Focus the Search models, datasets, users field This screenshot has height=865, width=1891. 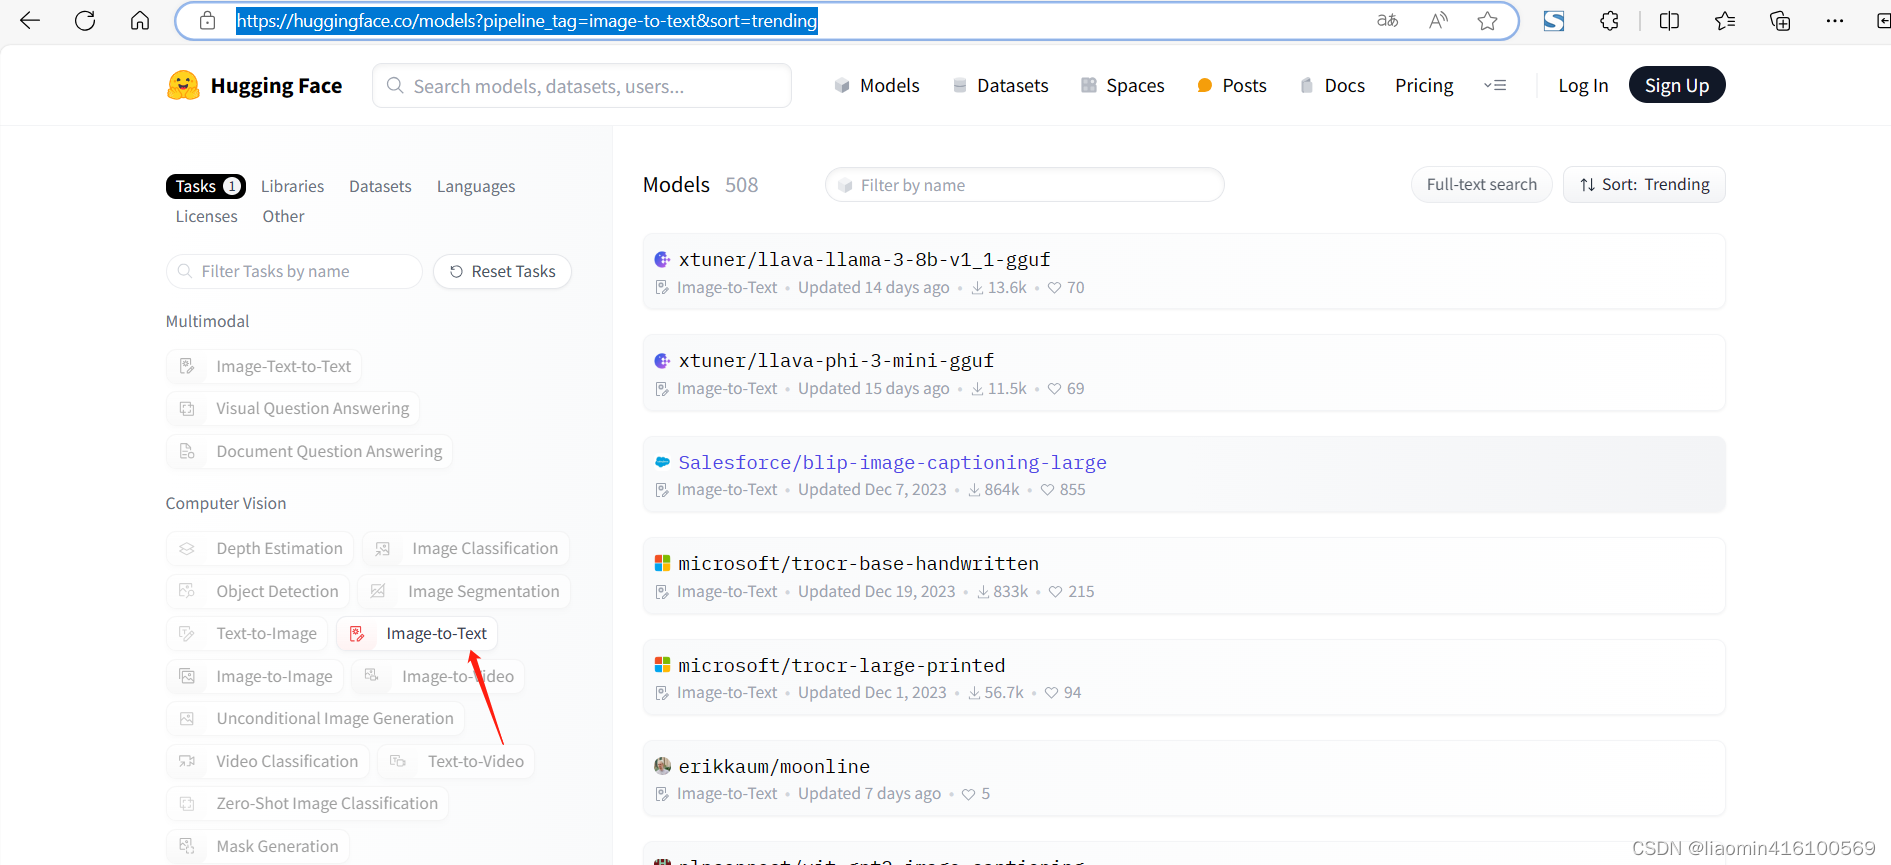pyautogui.click(x=582, y=86)
